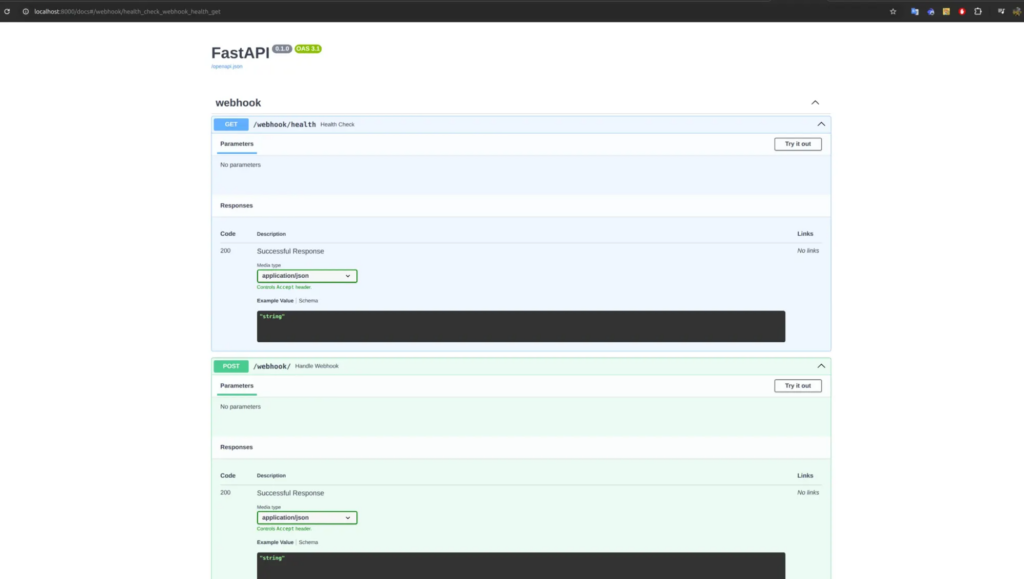The image size is (1024, 579).
Task: Click the browser address bar URL
Action: coord(130,11)
